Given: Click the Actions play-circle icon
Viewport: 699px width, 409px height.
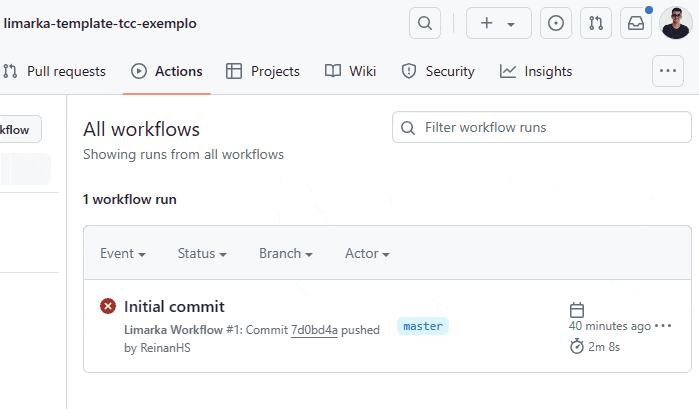Looking at the screenshot, I should pyautogui.click(x=139, y=71).
